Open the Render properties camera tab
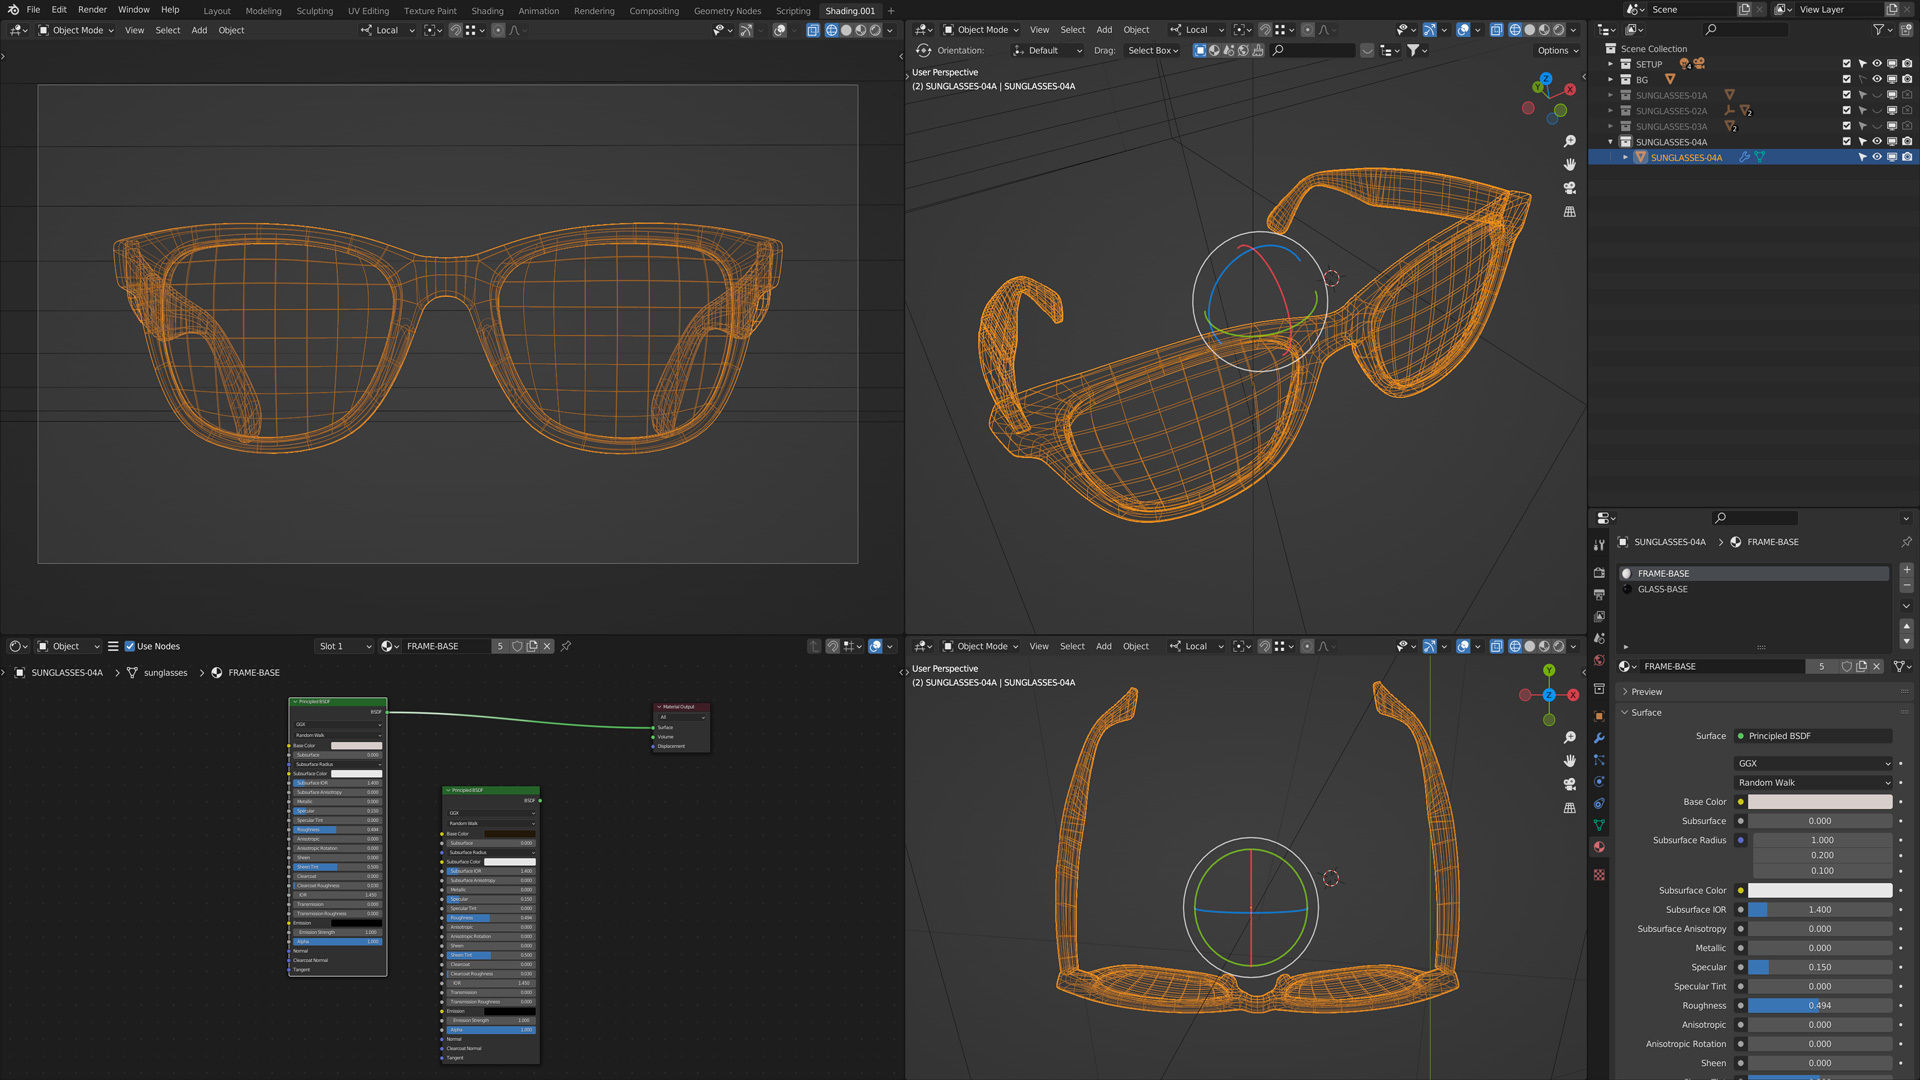Image resolution: width=1920 pixels, height=1080 pixels. pos(1599,573)
